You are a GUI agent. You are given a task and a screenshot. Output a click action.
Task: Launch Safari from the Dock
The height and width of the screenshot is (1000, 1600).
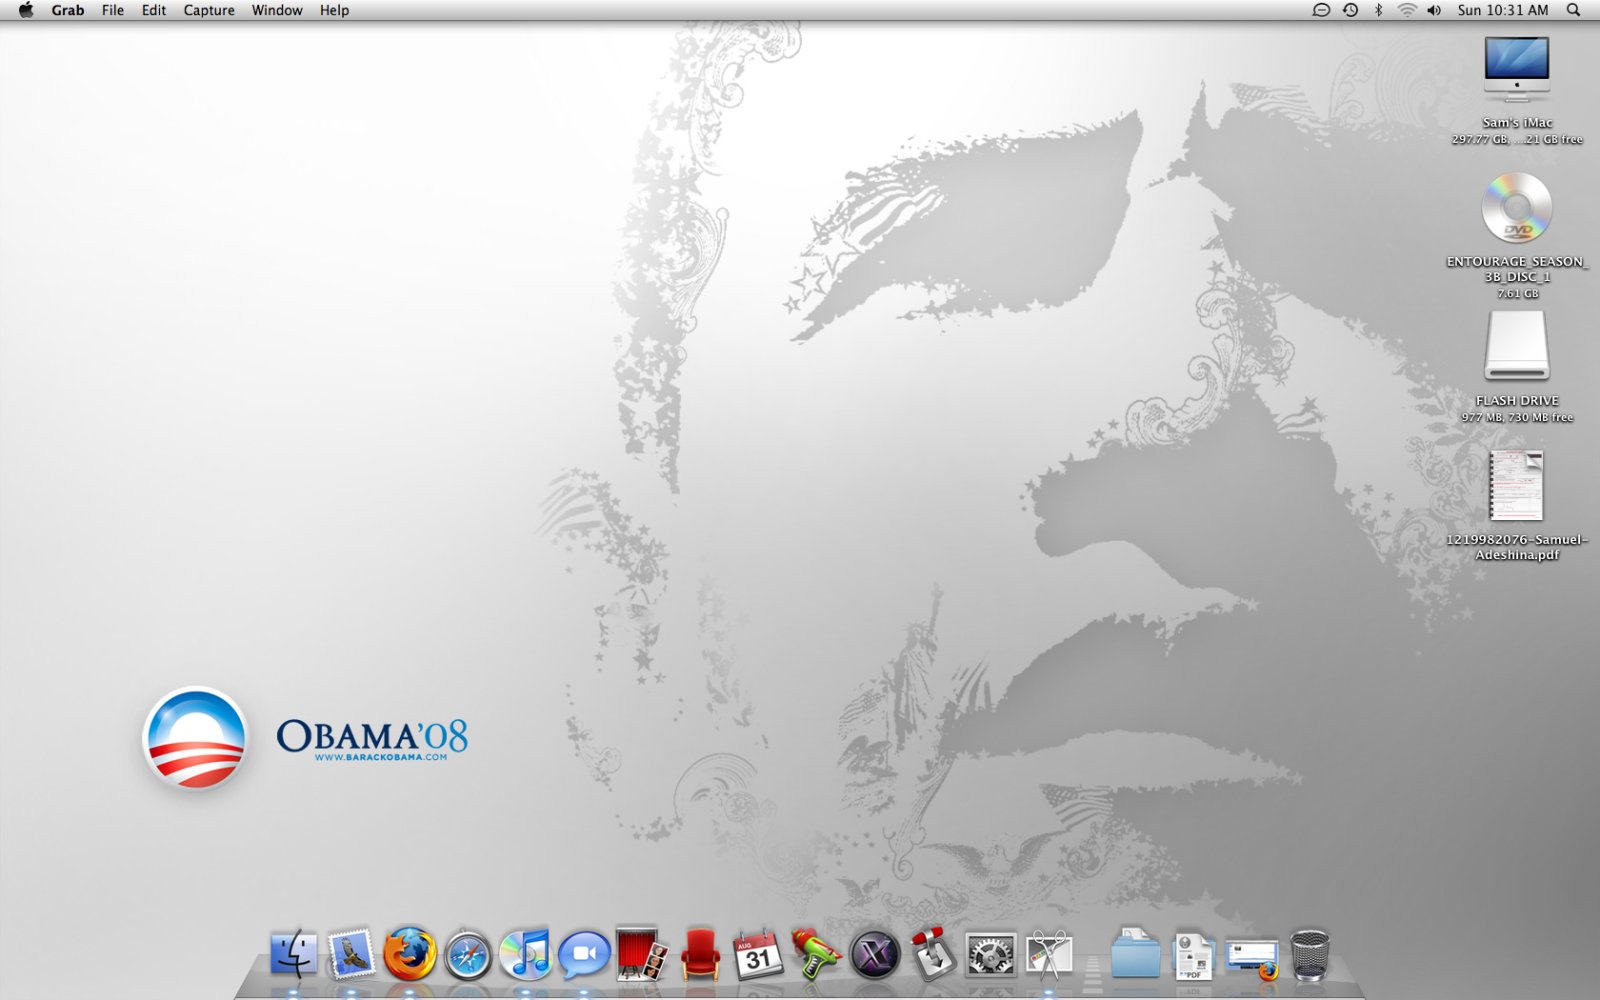click(468, 955)
